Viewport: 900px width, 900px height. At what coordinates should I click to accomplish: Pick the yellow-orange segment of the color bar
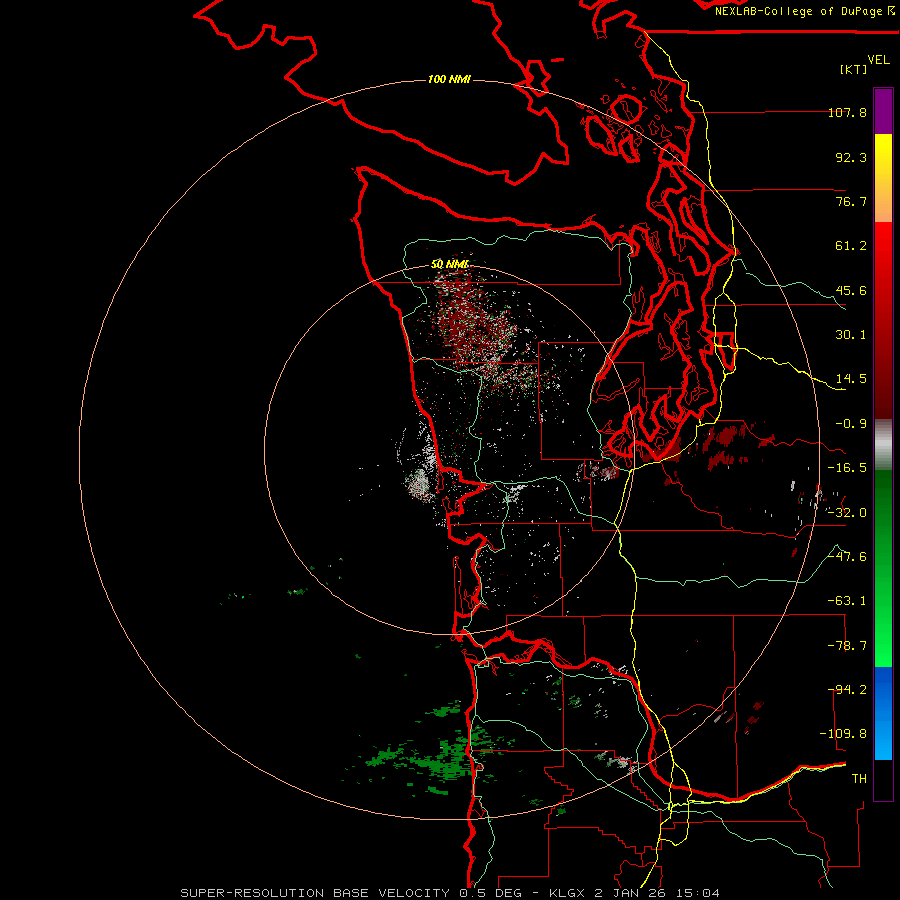(x=883, y=178)
